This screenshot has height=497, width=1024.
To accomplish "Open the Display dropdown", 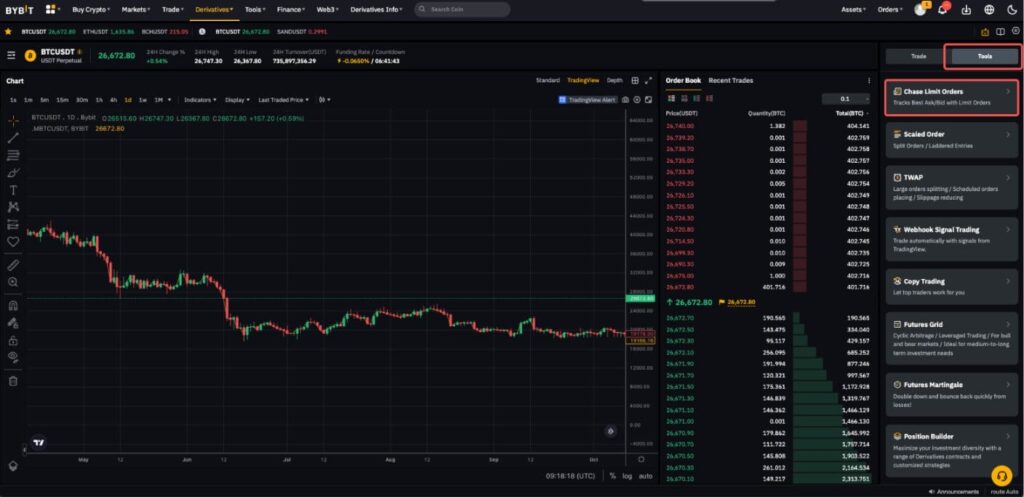I will [x=237, y=100].
